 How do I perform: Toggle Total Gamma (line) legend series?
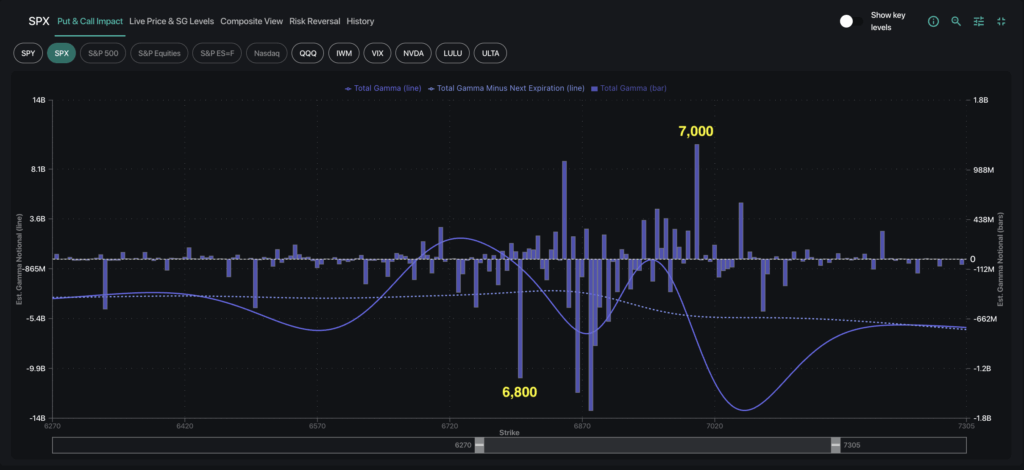[x=383, y=88]
